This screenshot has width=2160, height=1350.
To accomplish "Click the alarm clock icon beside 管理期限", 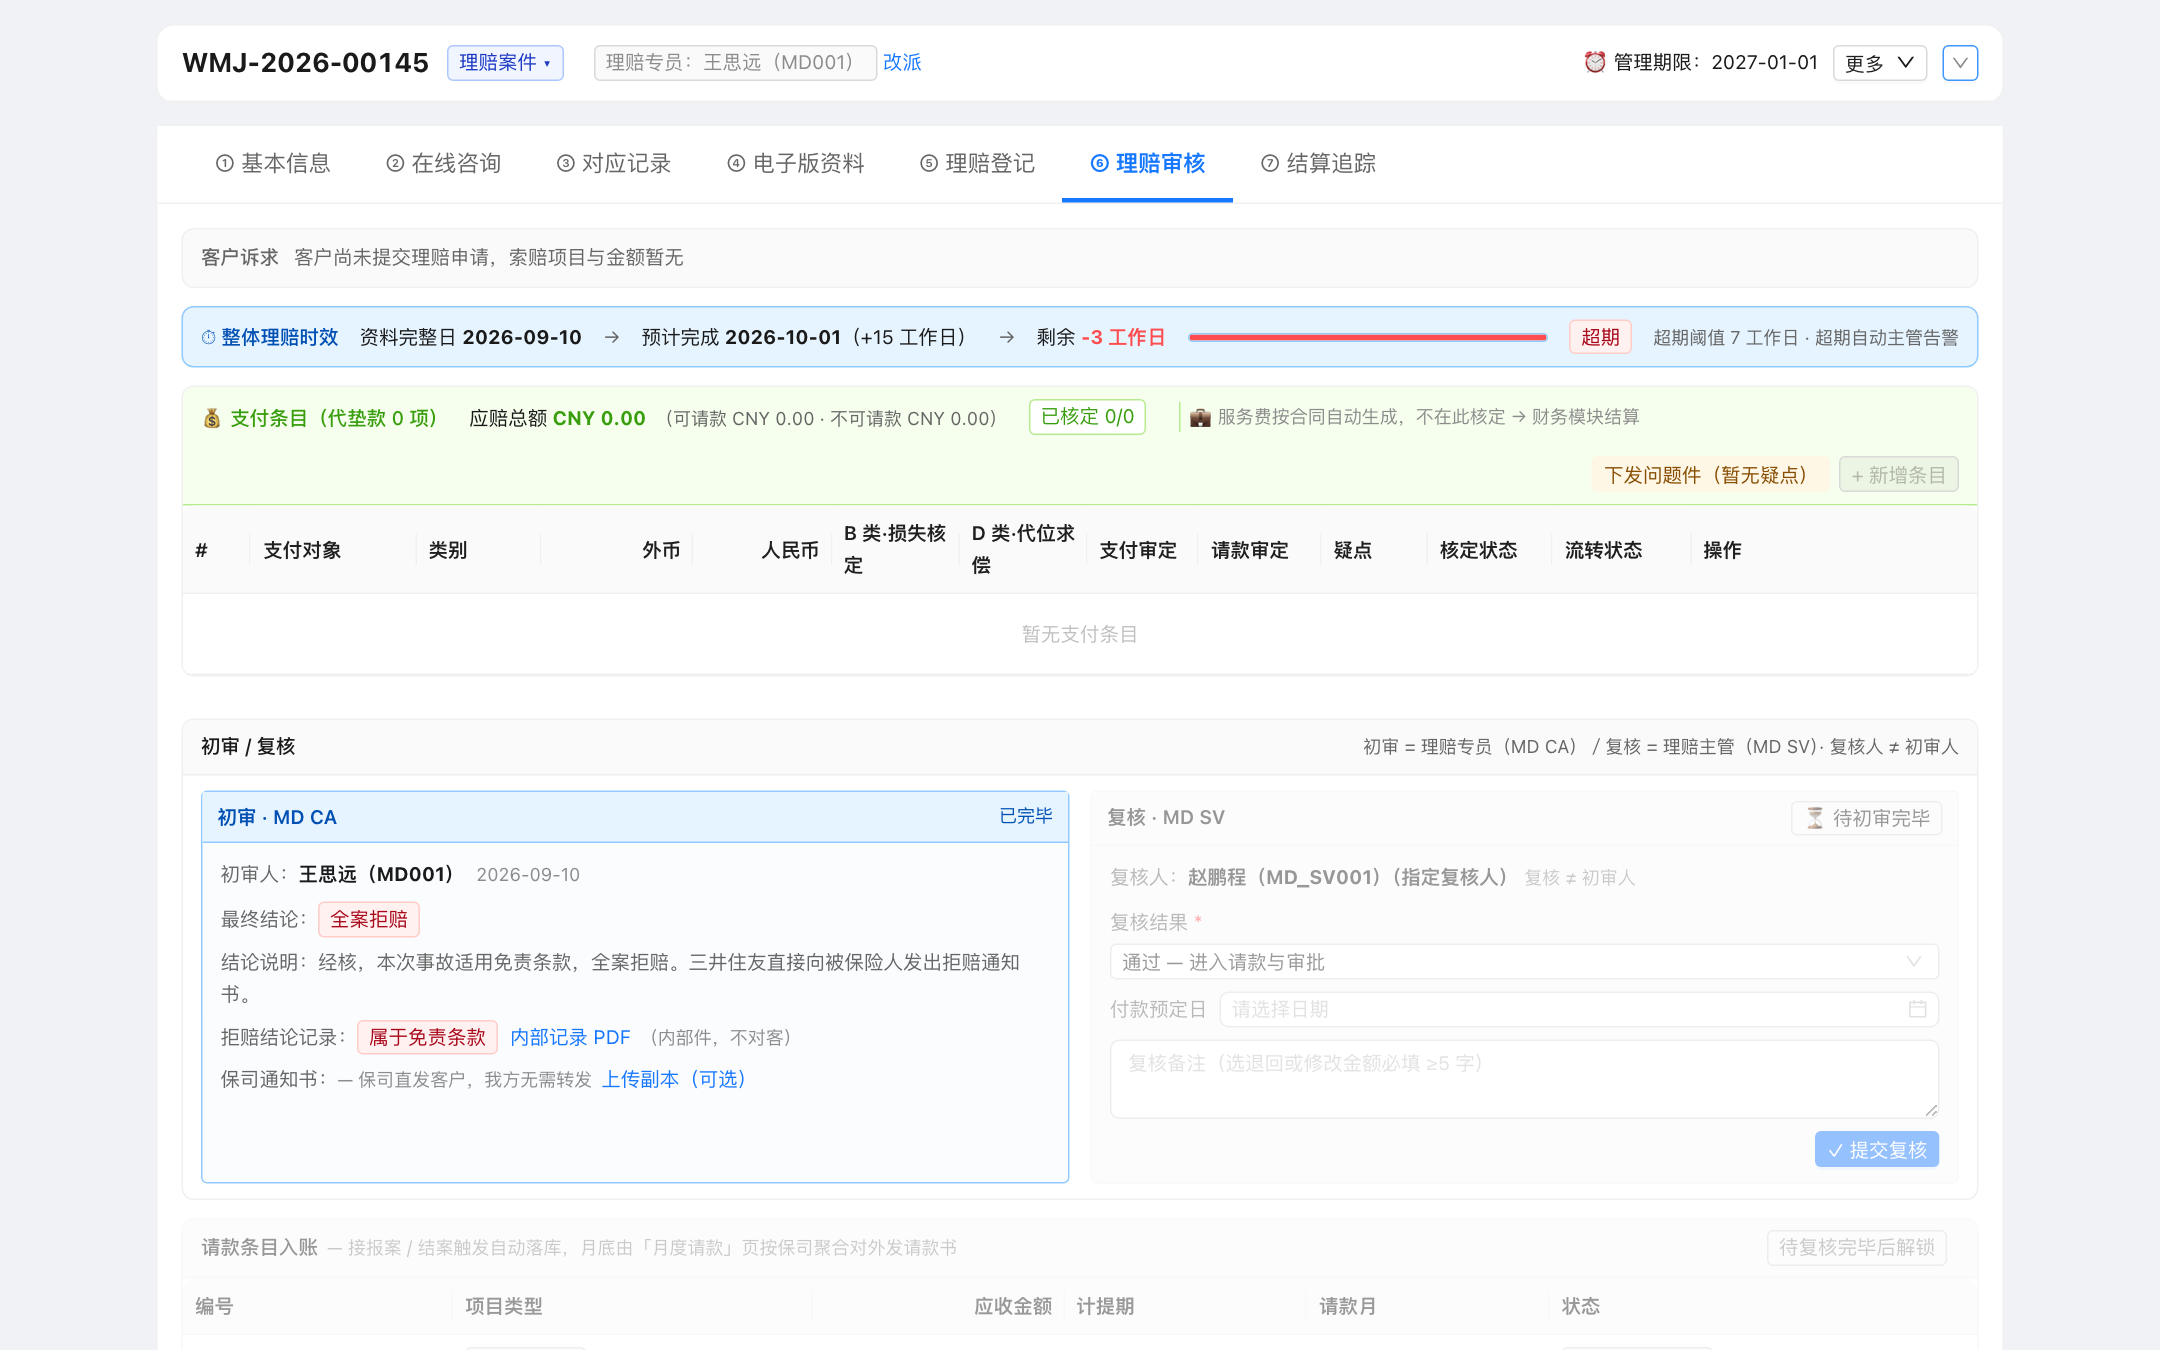I will (1595, 62).
